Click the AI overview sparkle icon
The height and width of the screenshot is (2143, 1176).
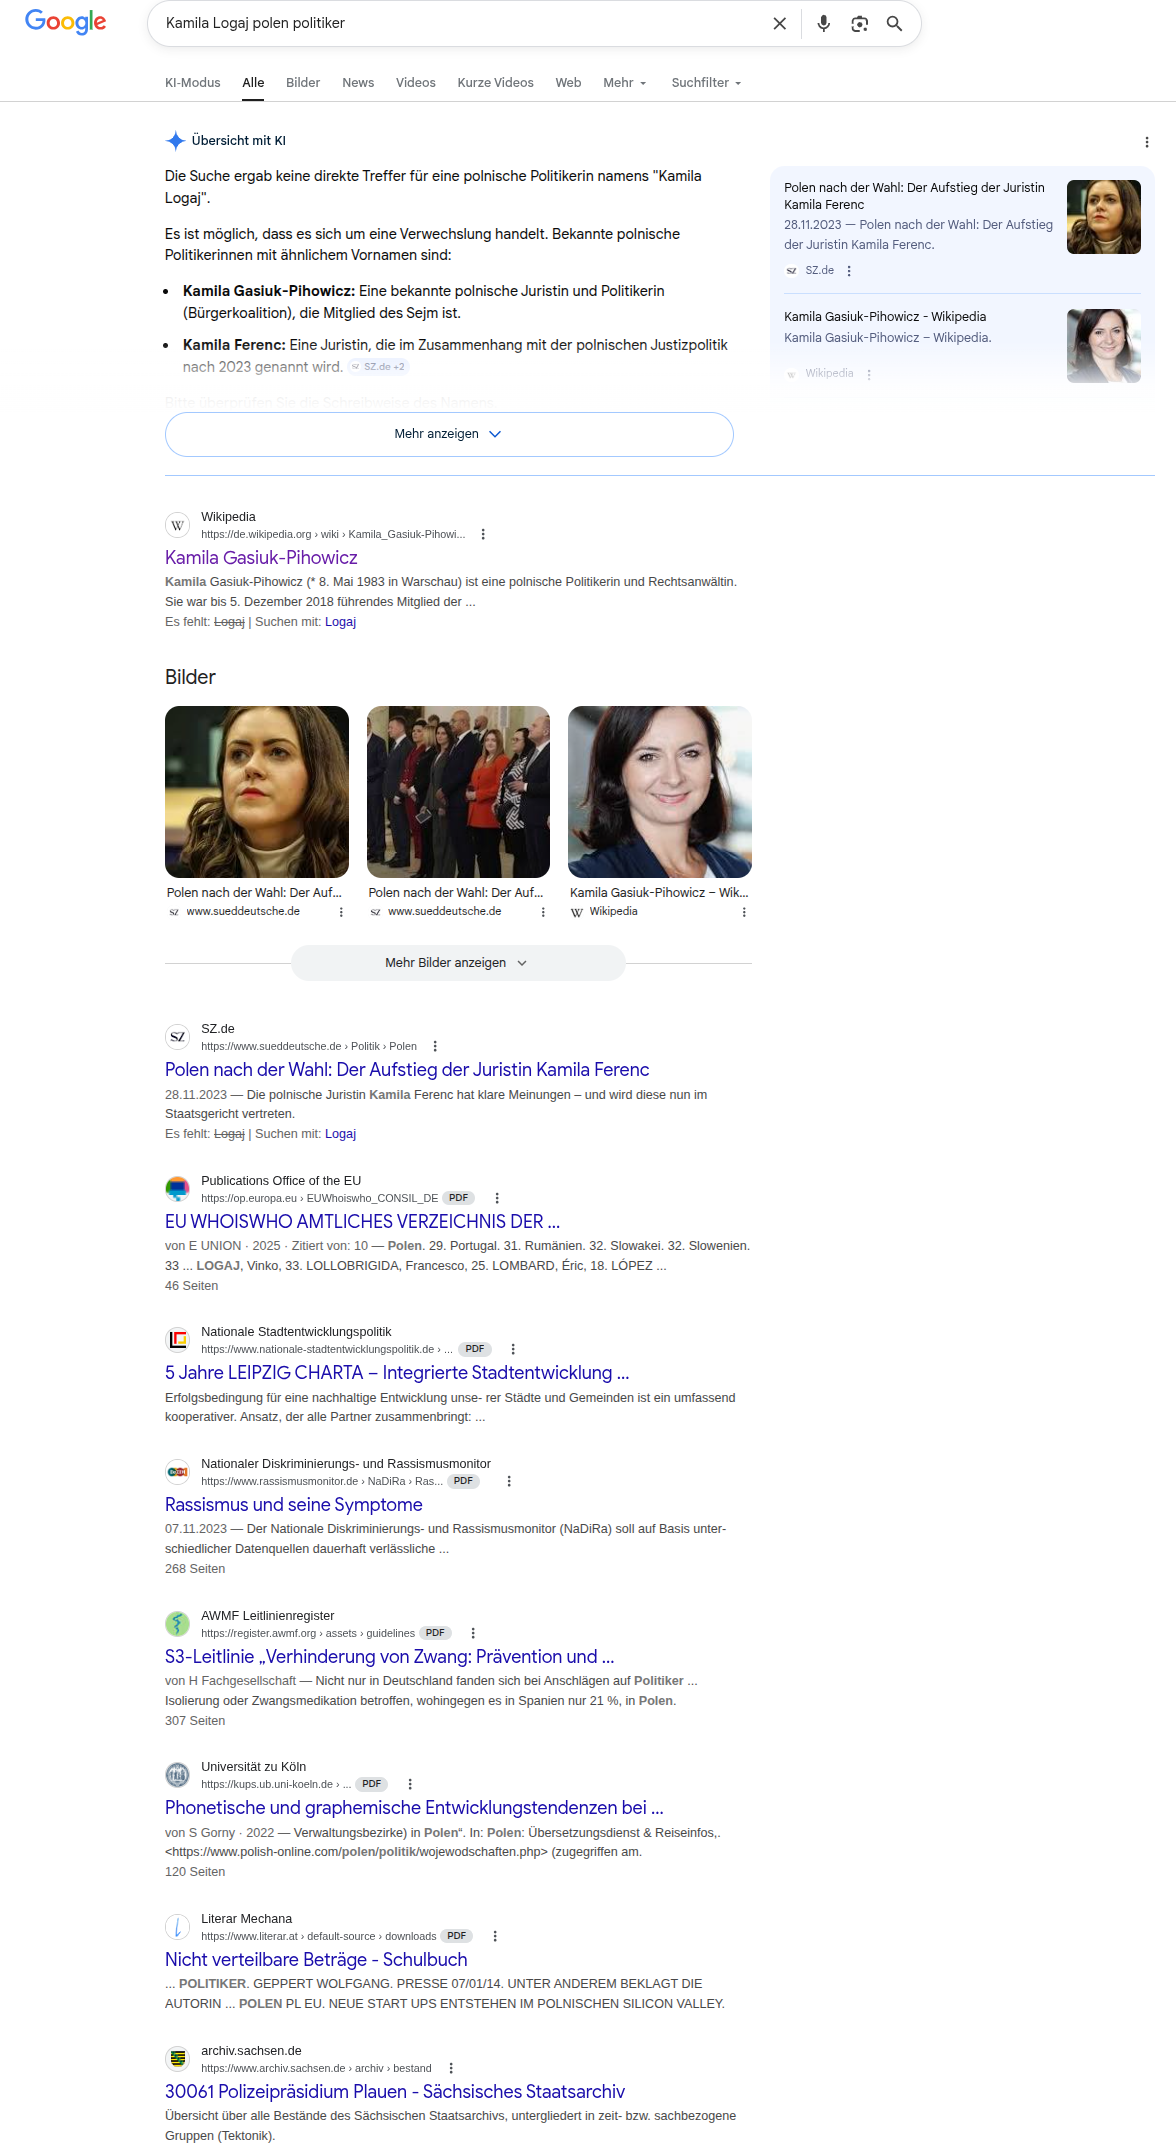[175, 140]
